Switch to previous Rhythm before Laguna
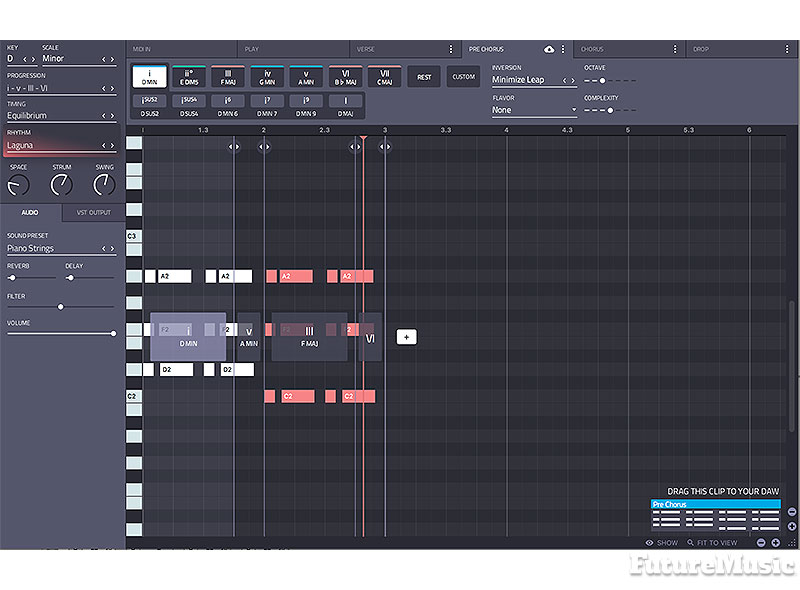 point(104,145)
